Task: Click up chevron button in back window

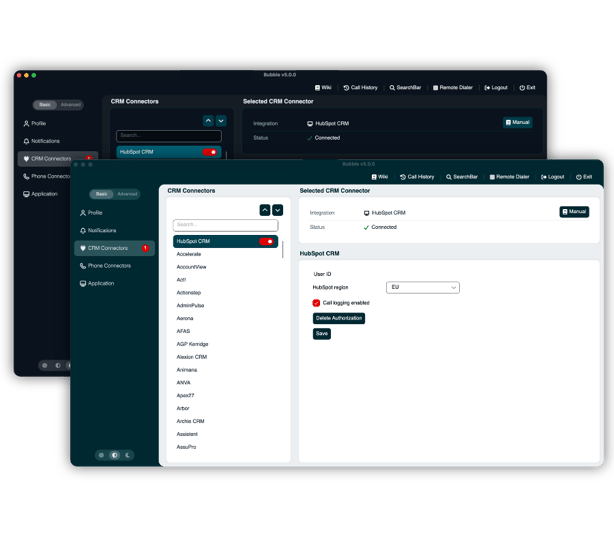Action: point(208,121)
